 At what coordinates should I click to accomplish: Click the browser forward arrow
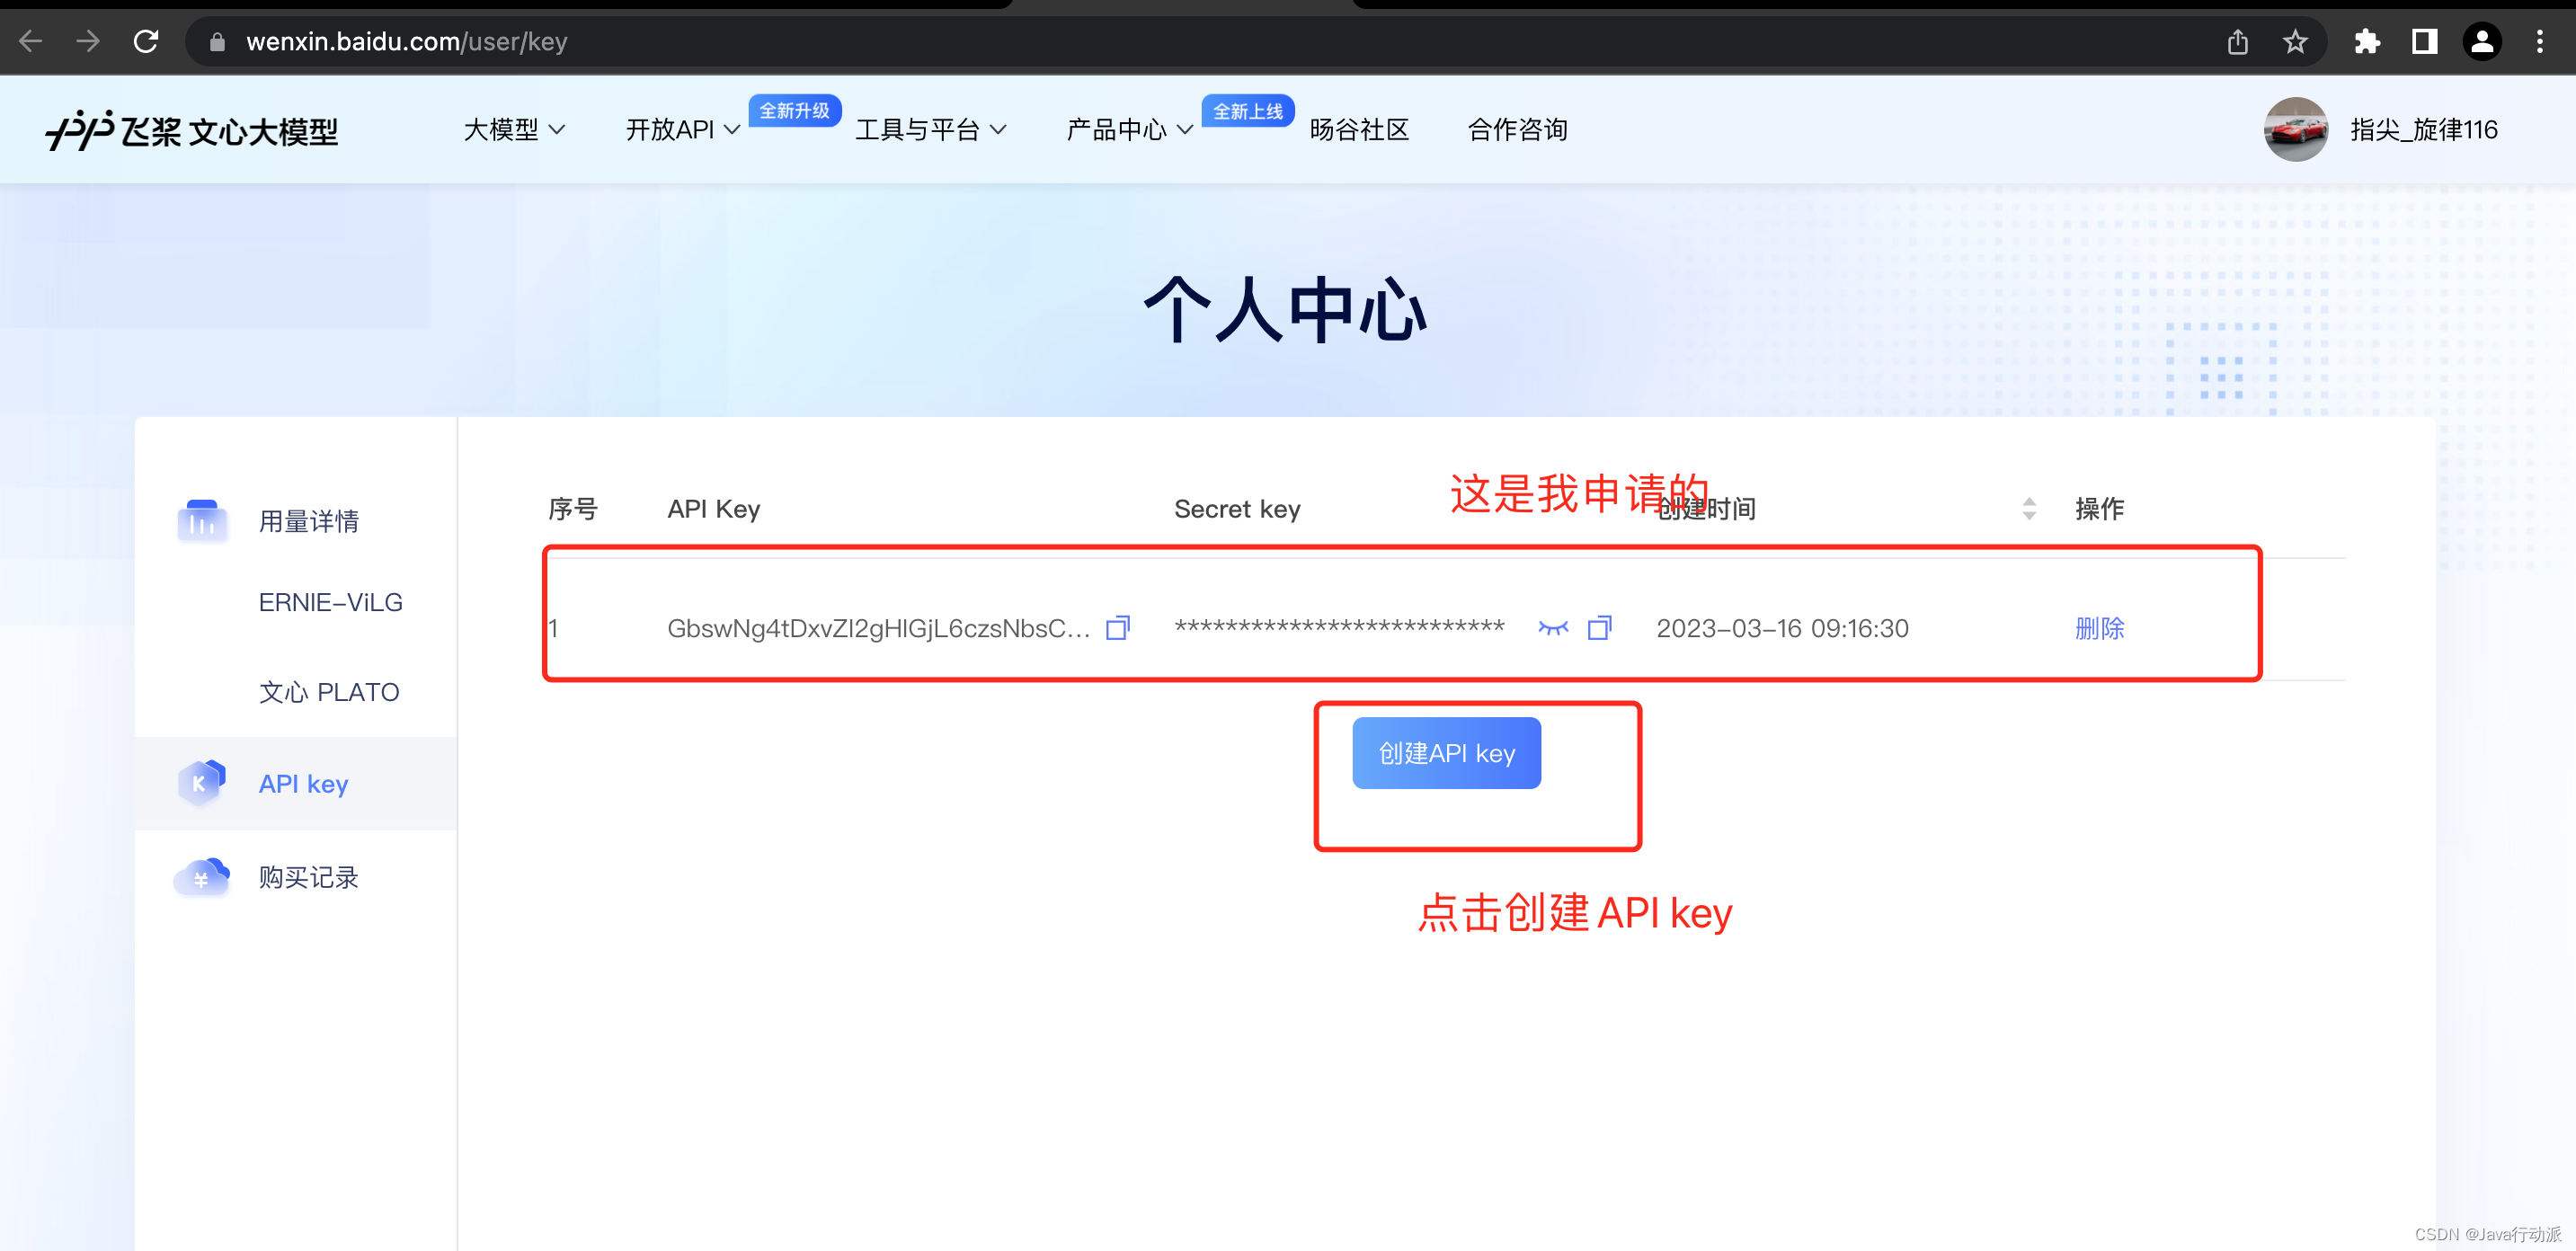[x=88, y=41]
